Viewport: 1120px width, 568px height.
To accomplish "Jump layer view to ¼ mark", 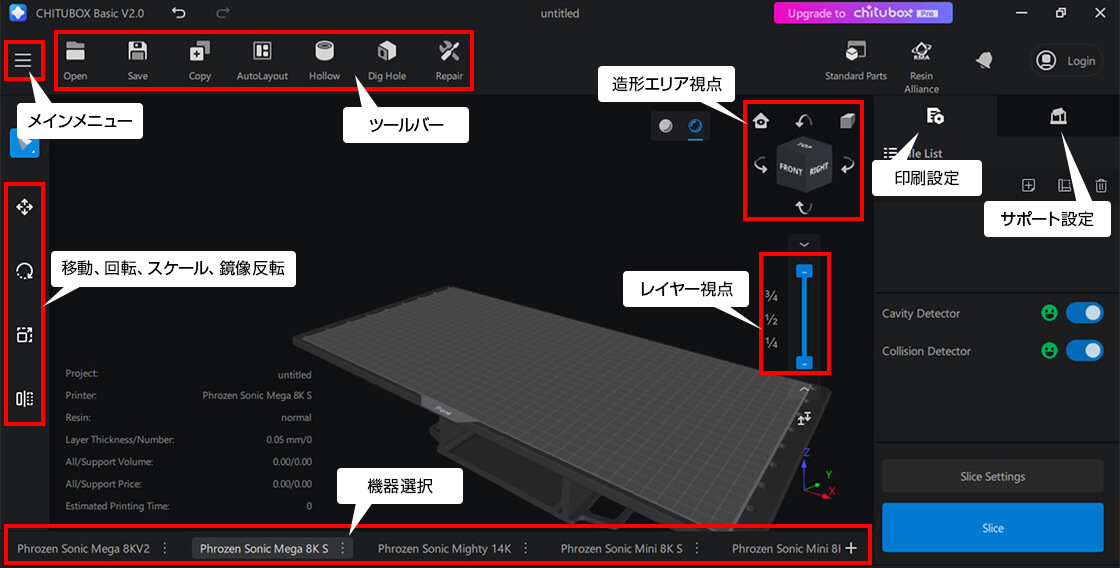I will 771,343.
